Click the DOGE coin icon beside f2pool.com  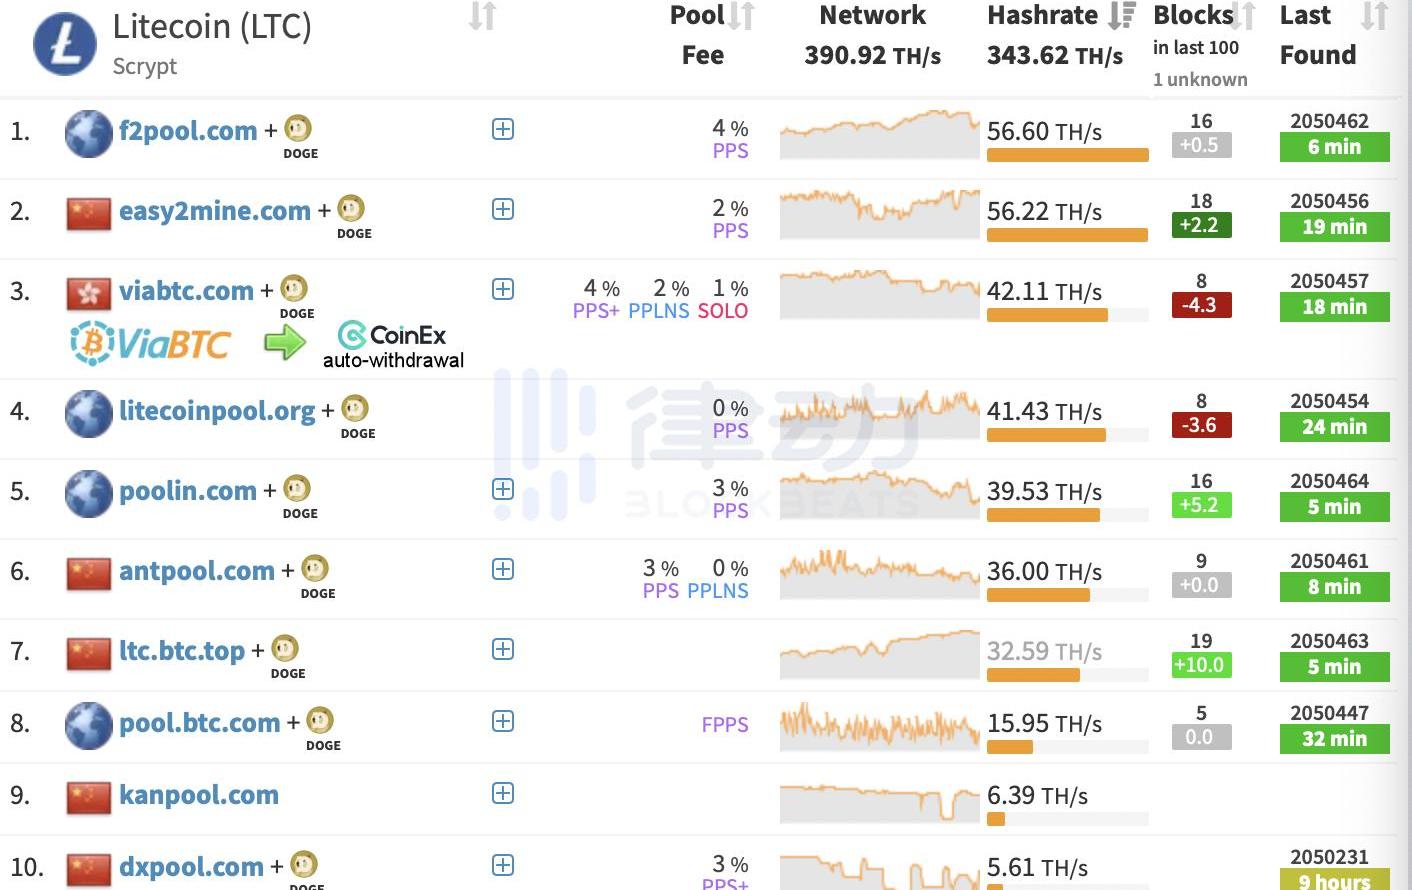click(298, 129)
